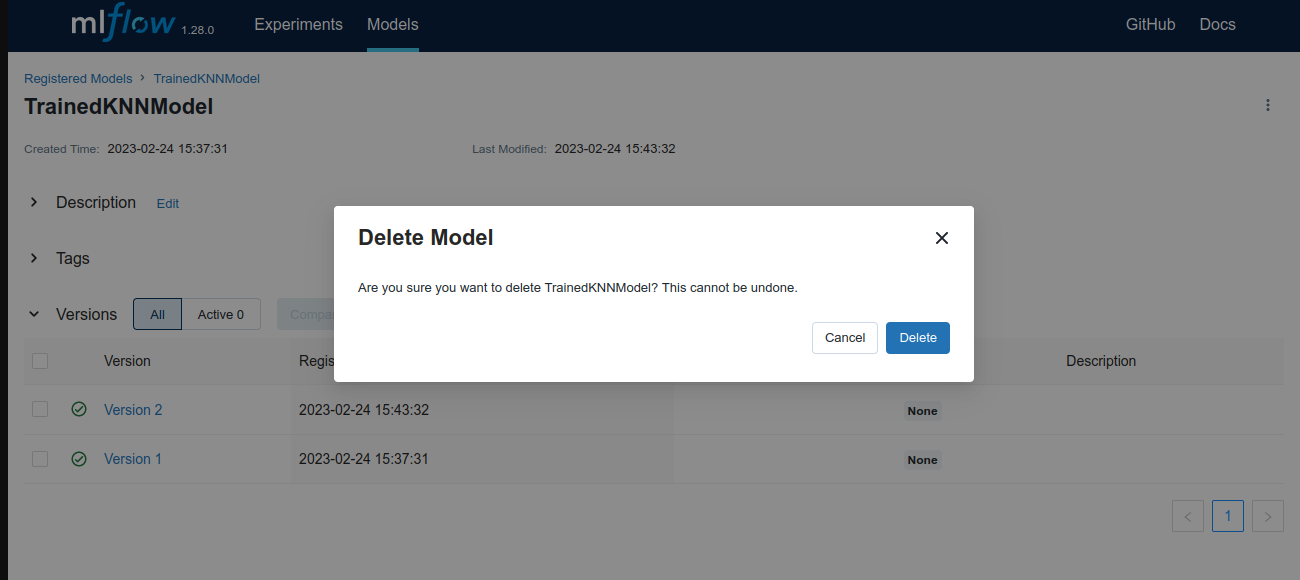This screenshot has width=1300, height=580.
Task: Click the next page chevron in pagination
Action: (1267, 515)
